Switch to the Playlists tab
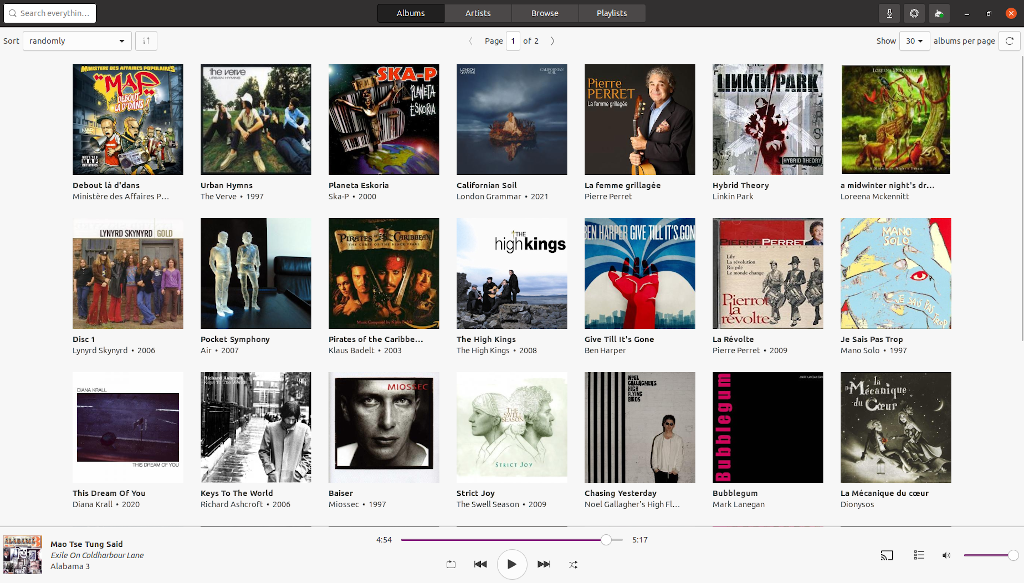The width and height of the screenshot is (1024, 583). (x=612, y=13)
